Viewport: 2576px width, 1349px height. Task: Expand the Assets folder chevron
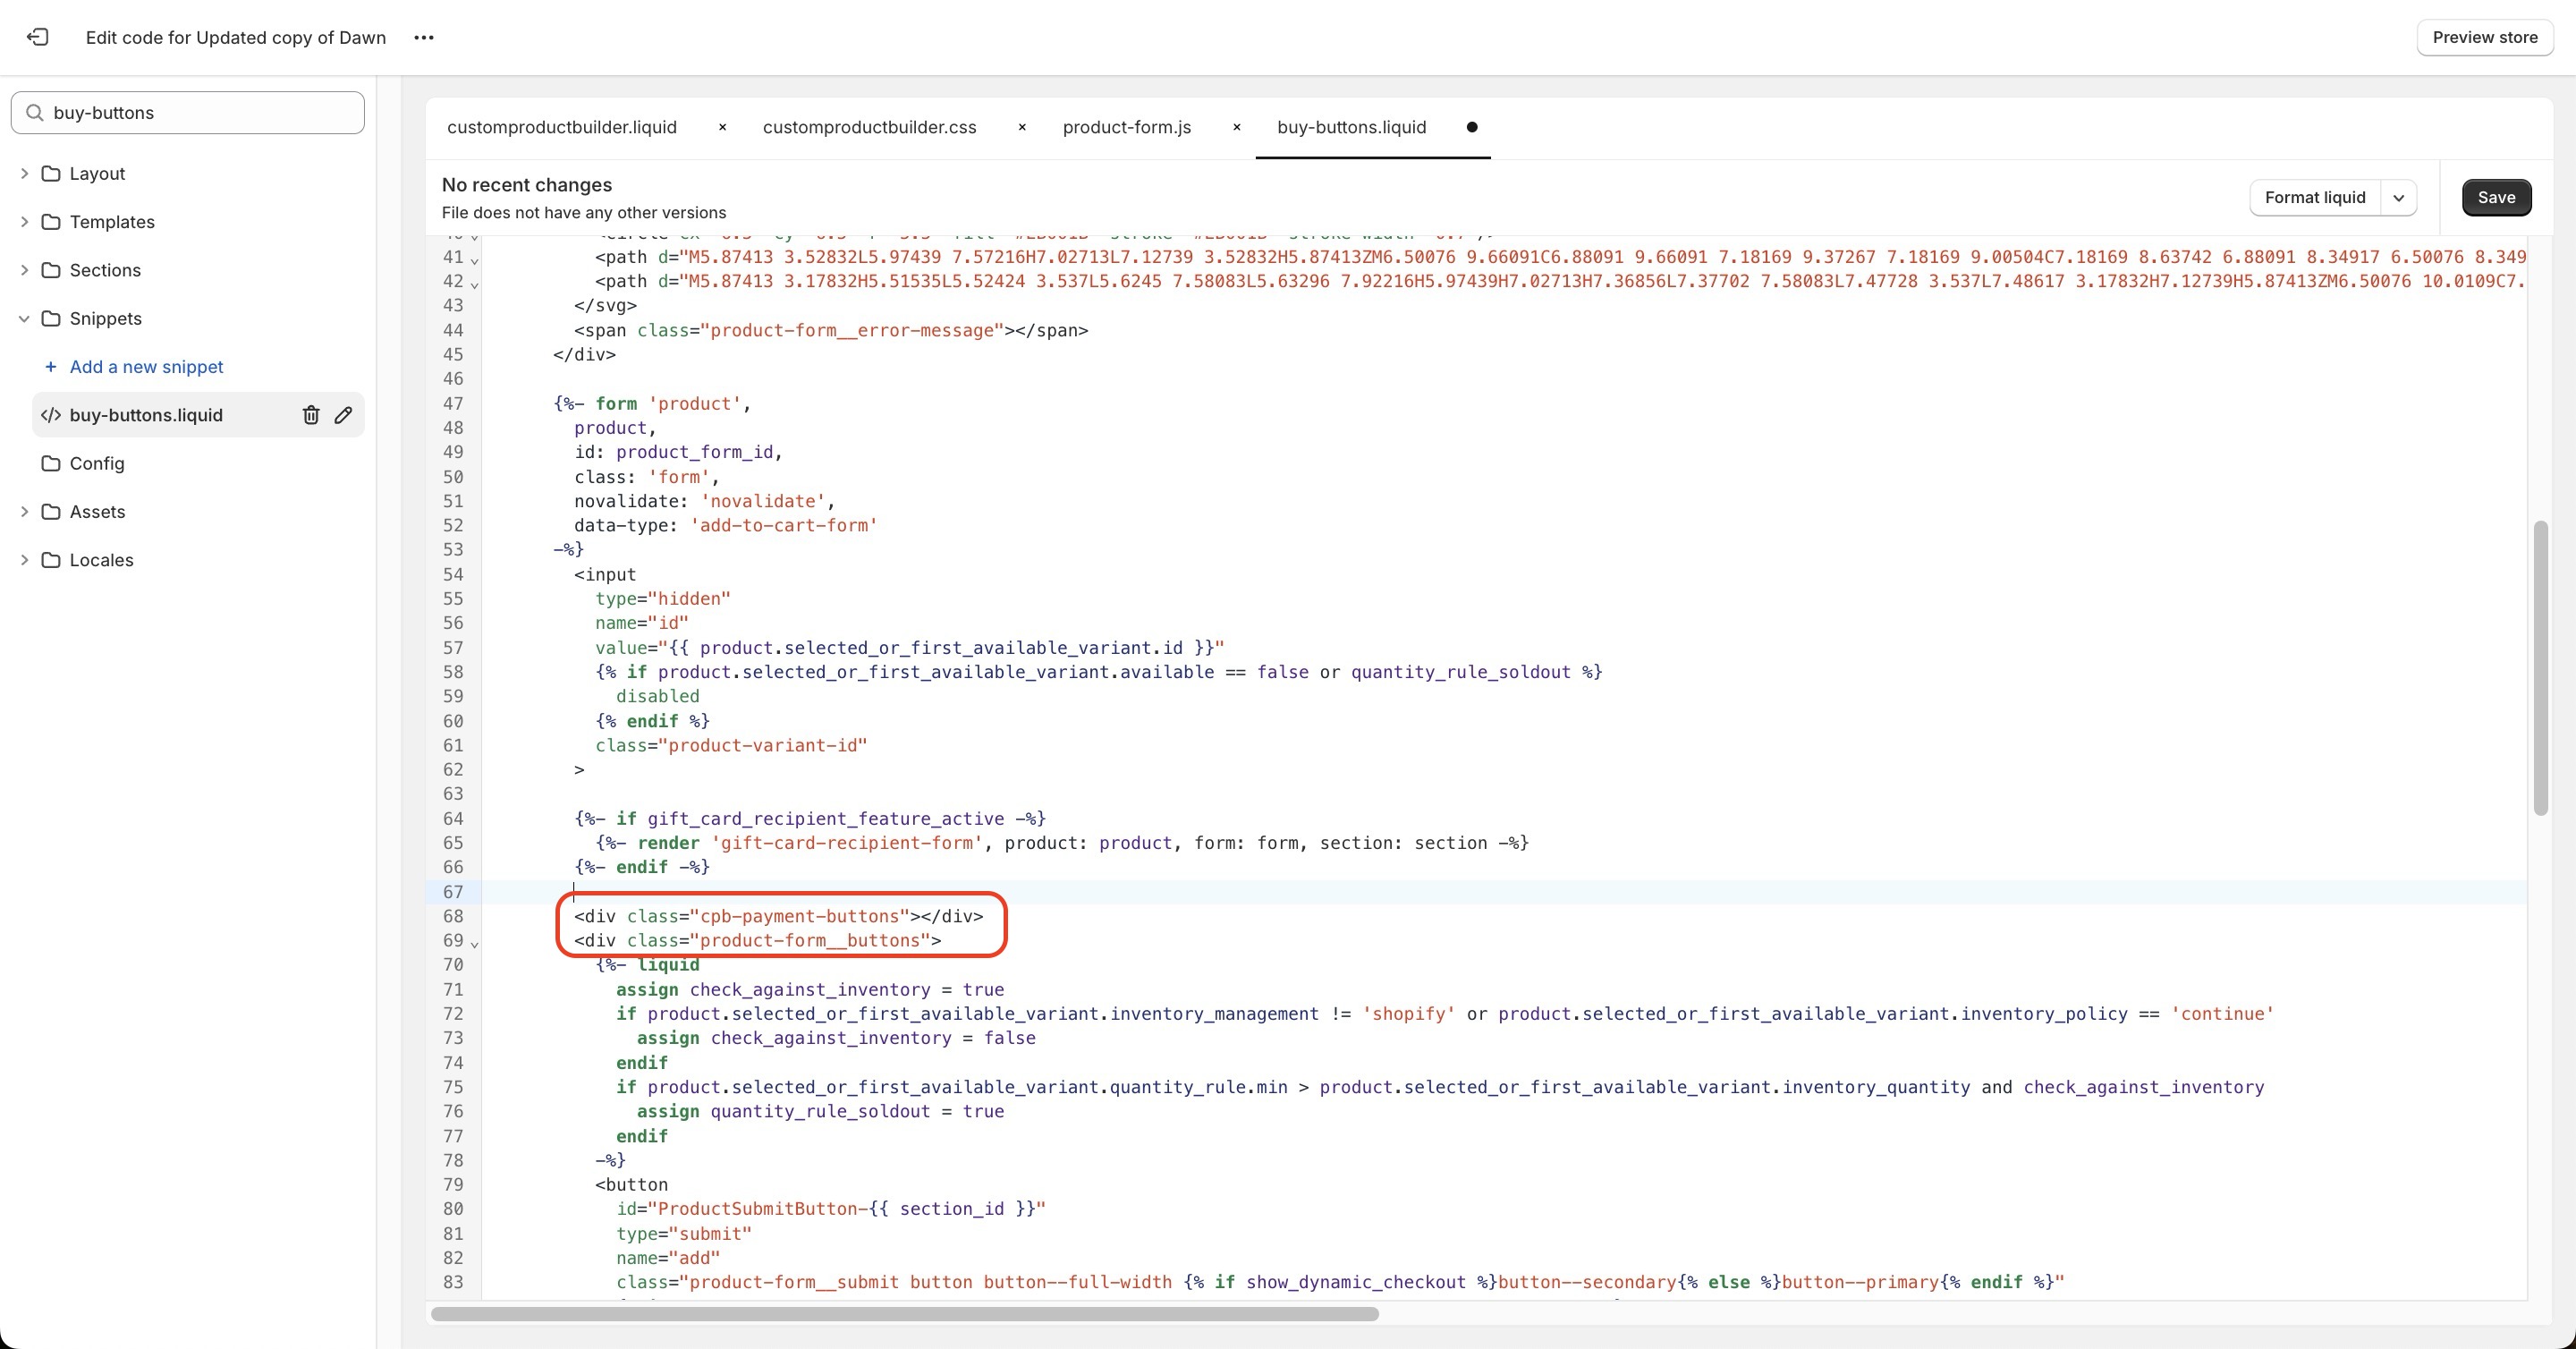point(24,511)
